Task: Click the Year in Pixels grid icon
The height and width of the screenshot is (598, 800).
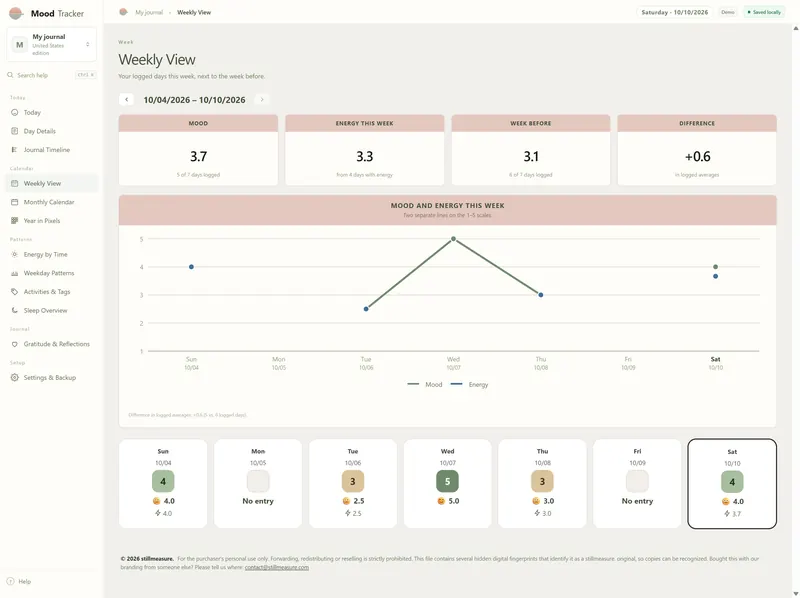Action: coord(14,220)
